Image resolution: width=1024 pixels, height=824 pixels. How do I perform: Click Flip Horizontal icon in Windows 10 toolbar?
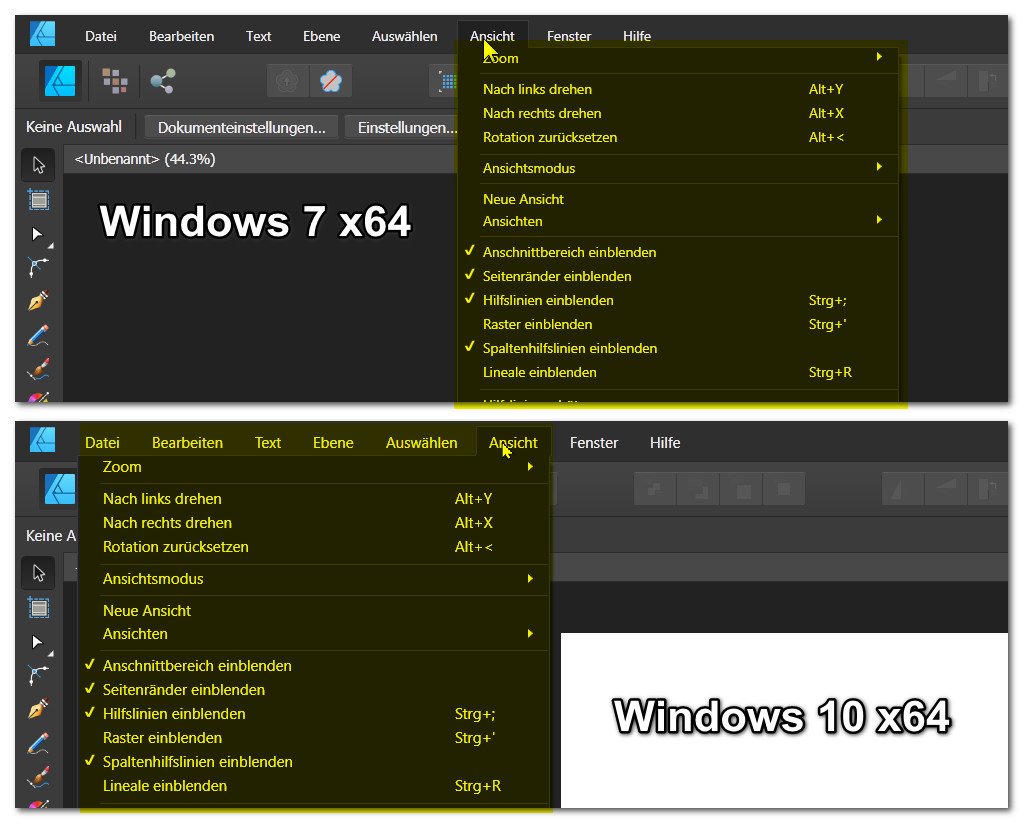click(903, 489)
